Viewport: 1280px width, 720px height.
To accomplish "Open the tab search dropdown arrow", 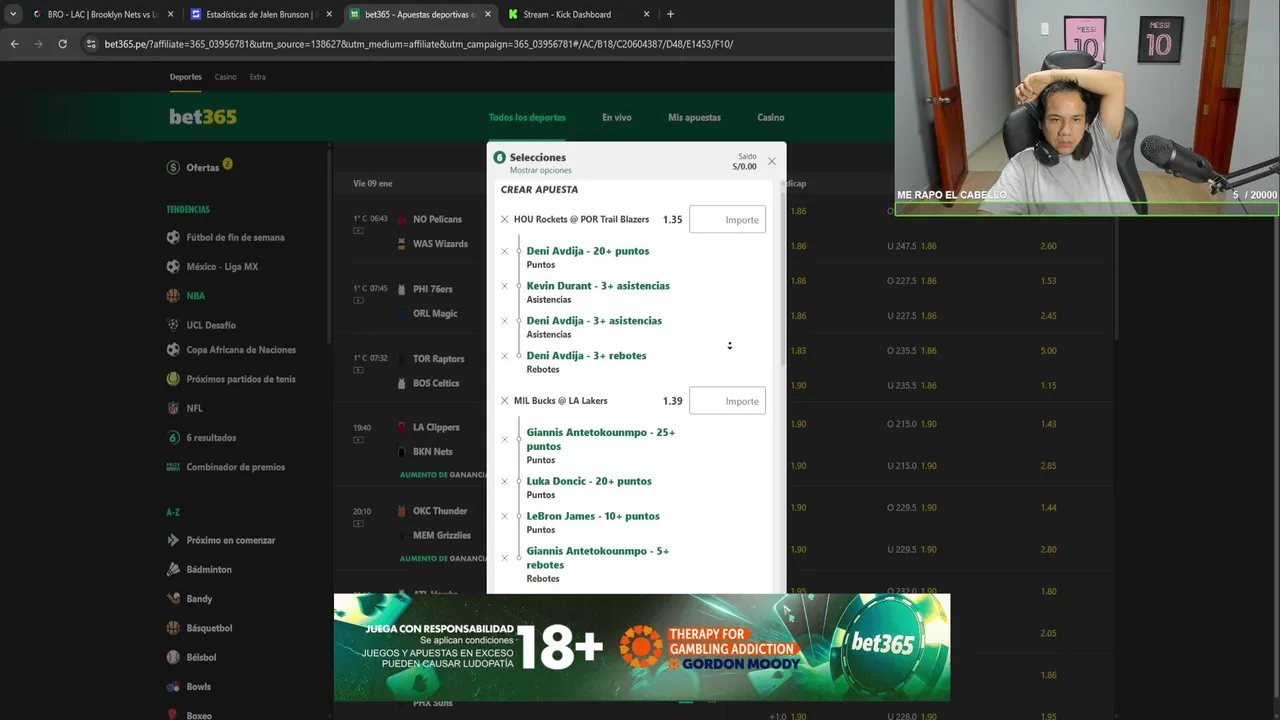I will 13,14.
